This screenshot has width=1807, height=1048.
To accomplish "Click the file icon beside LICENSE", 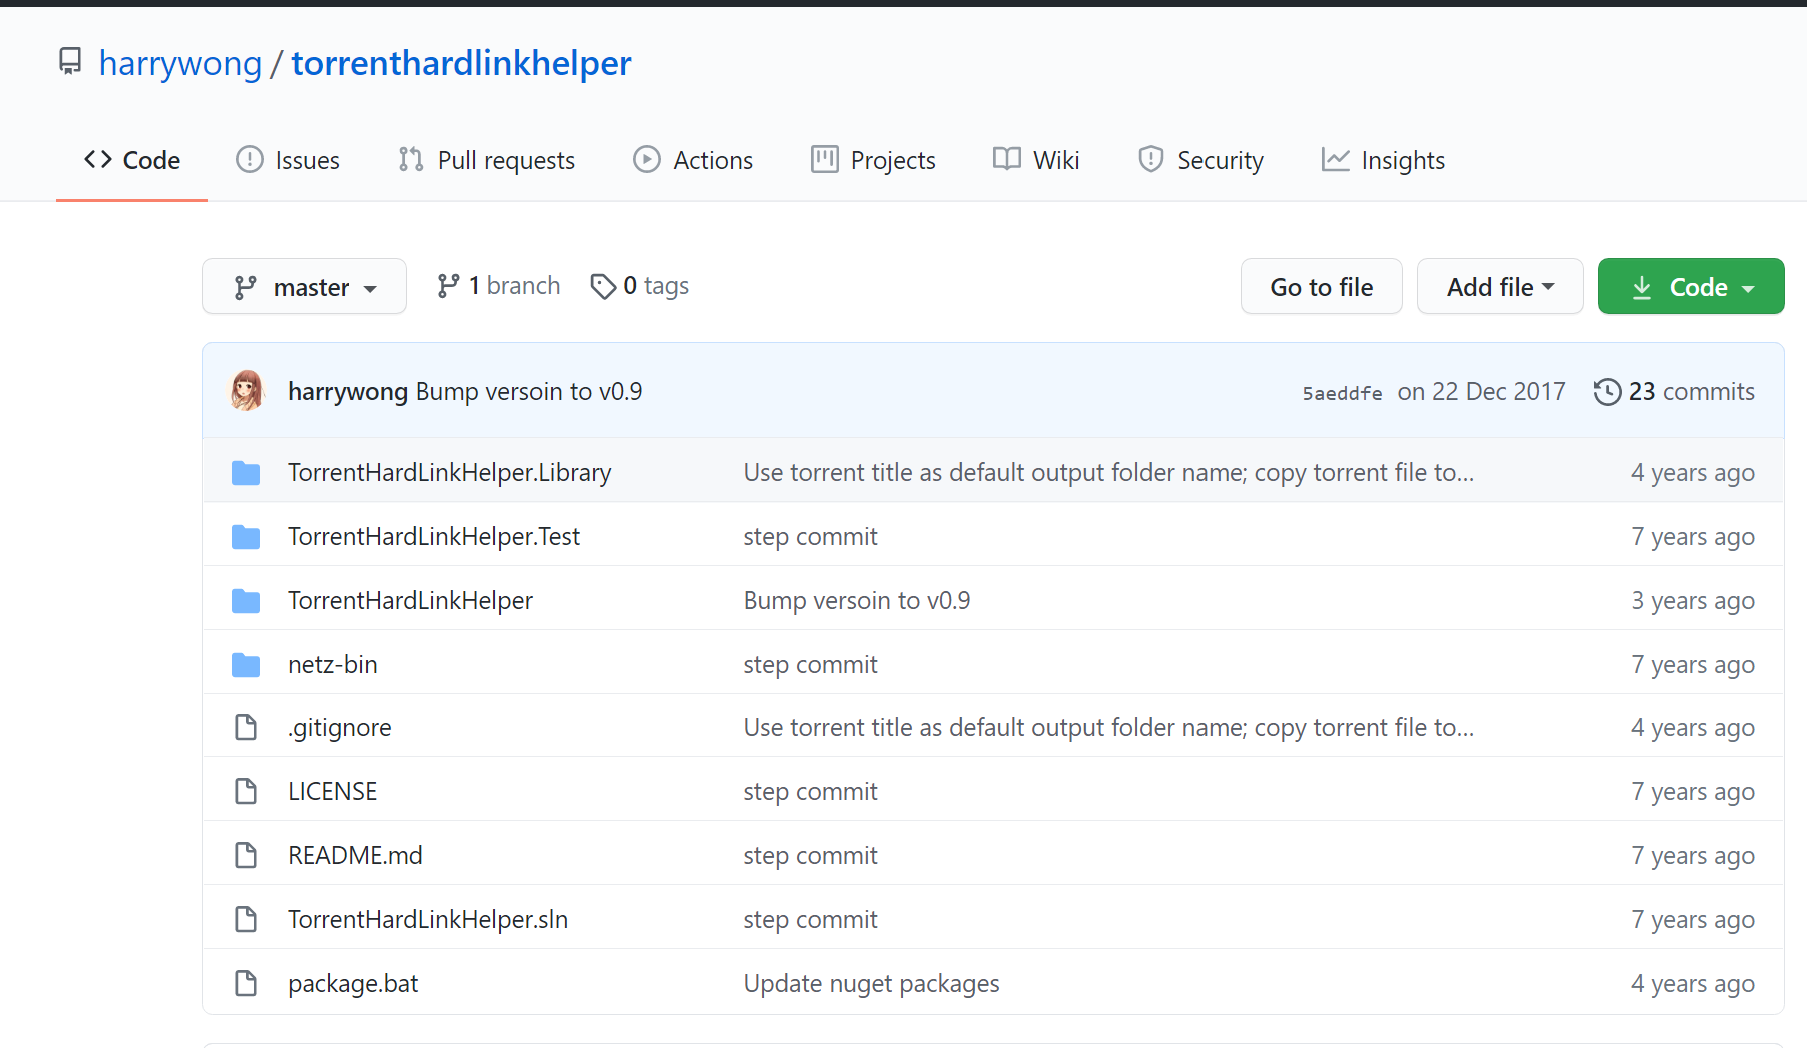I will coord(246,791).
